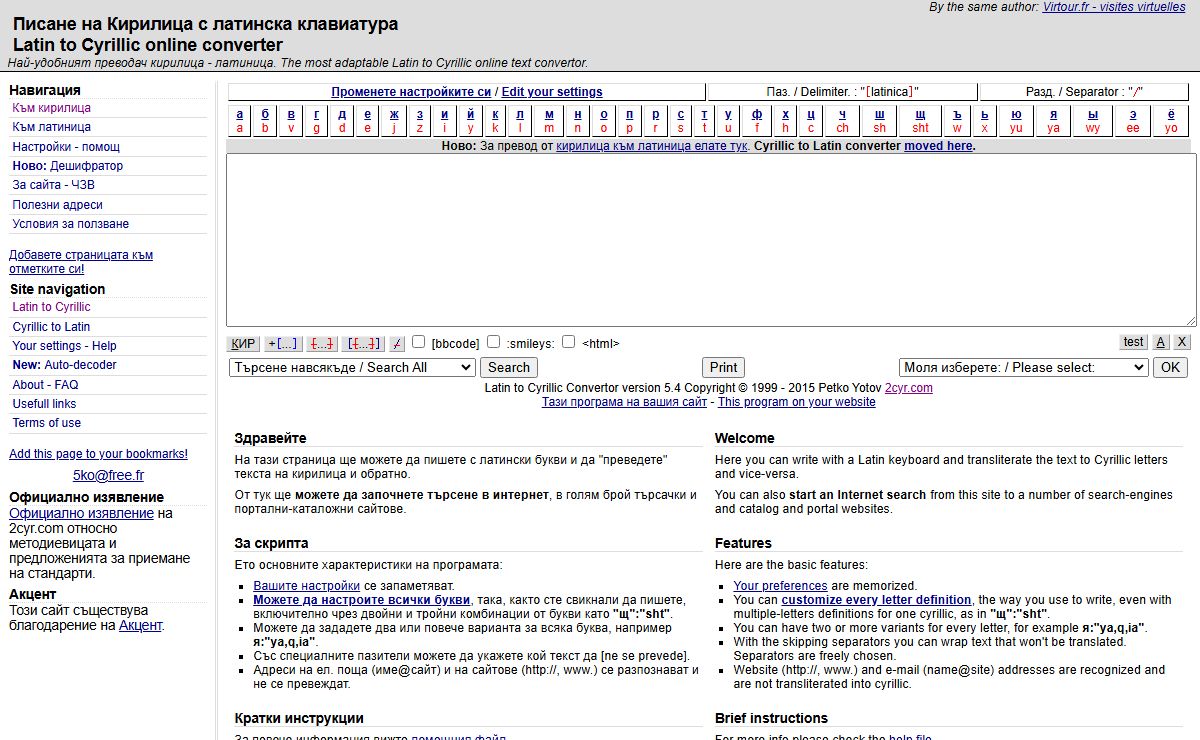Enable the [bbcode] checkbox
Viewport: 1200px width, 740px height.
click(x=419, y=341)
